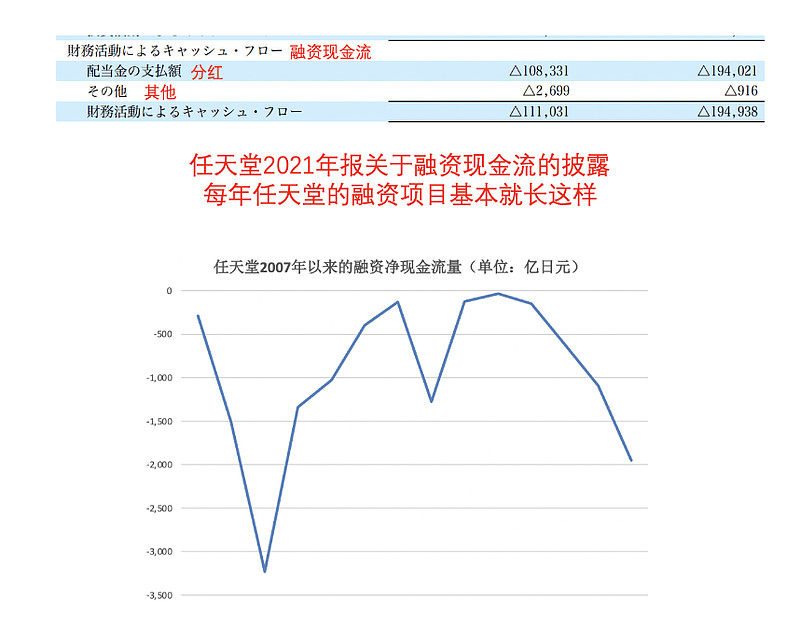Click the other value △2,699
Image resolution: width=800 pixels, height=625 pixels.
pos(546,91)
